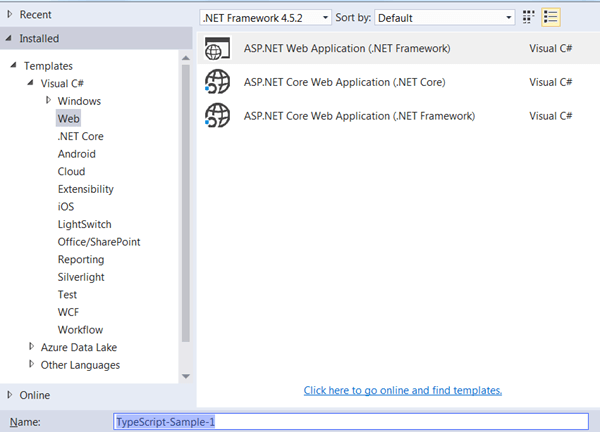This screenshot has width=600, height=432.
Task: Expand the Windows tree node
Action: [x=48, y=101]
